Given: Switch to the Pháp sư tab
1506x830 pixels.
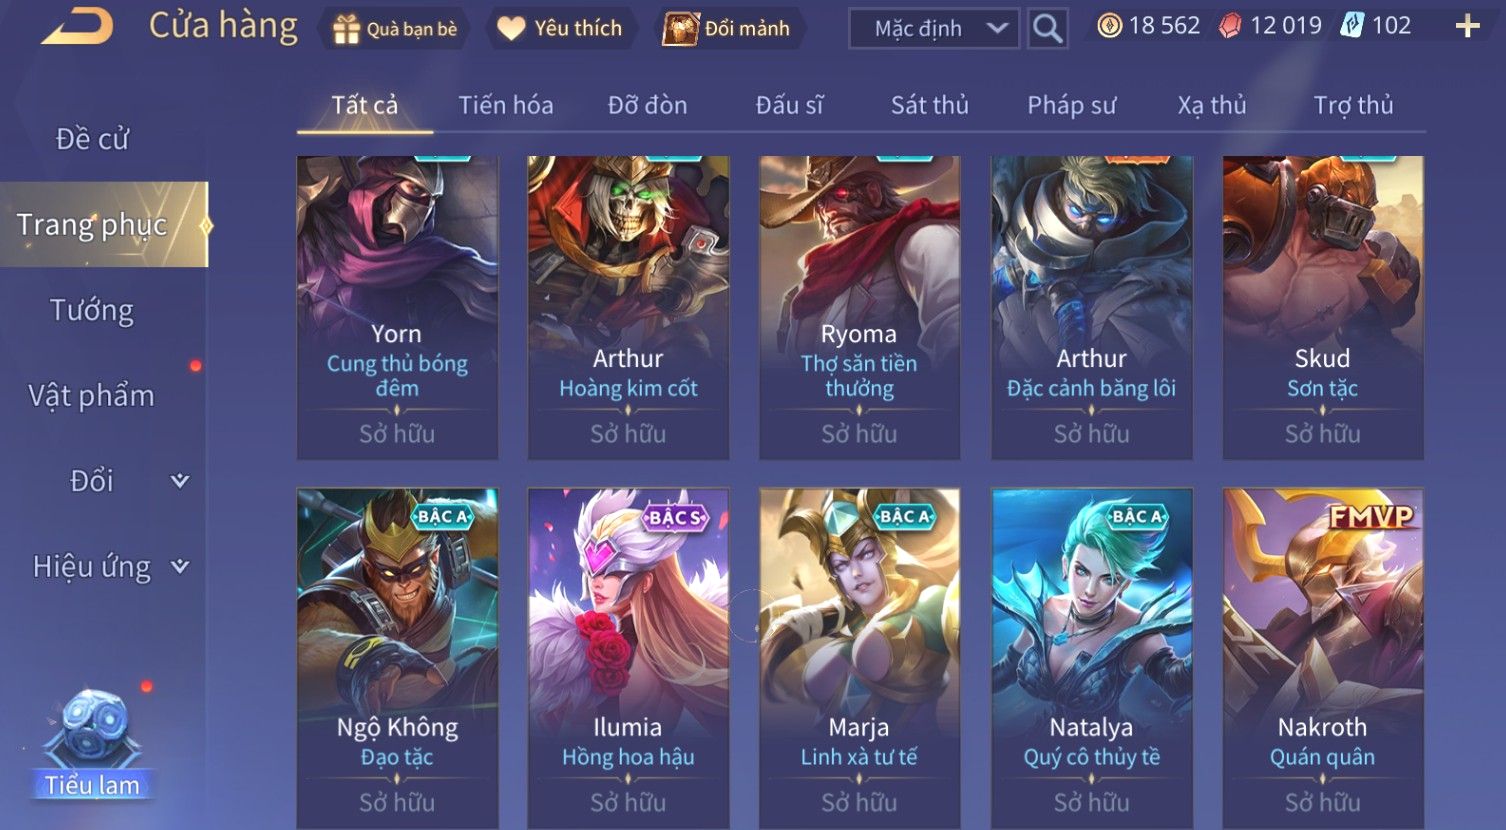Looking at the screenshot, I should [1071, 105].
